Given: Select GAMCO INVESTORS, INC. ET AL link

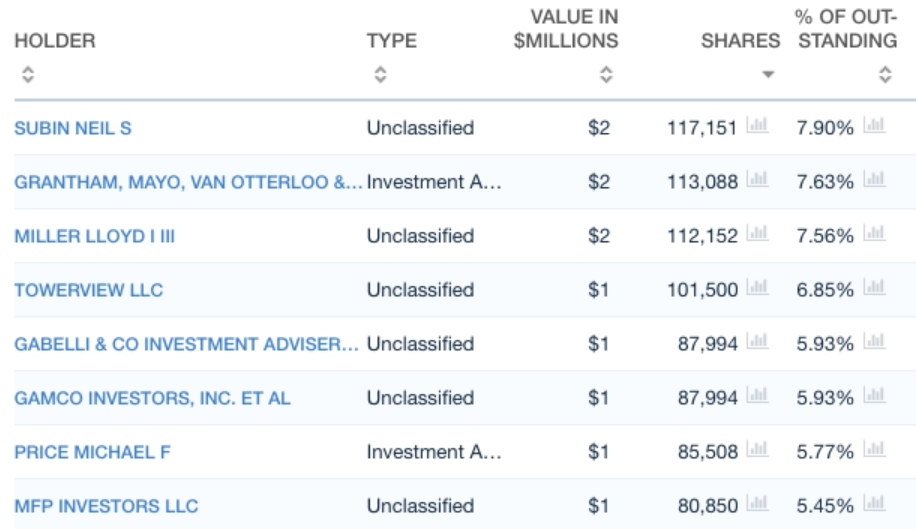Looking at the screenshot, I should point(153,398).
